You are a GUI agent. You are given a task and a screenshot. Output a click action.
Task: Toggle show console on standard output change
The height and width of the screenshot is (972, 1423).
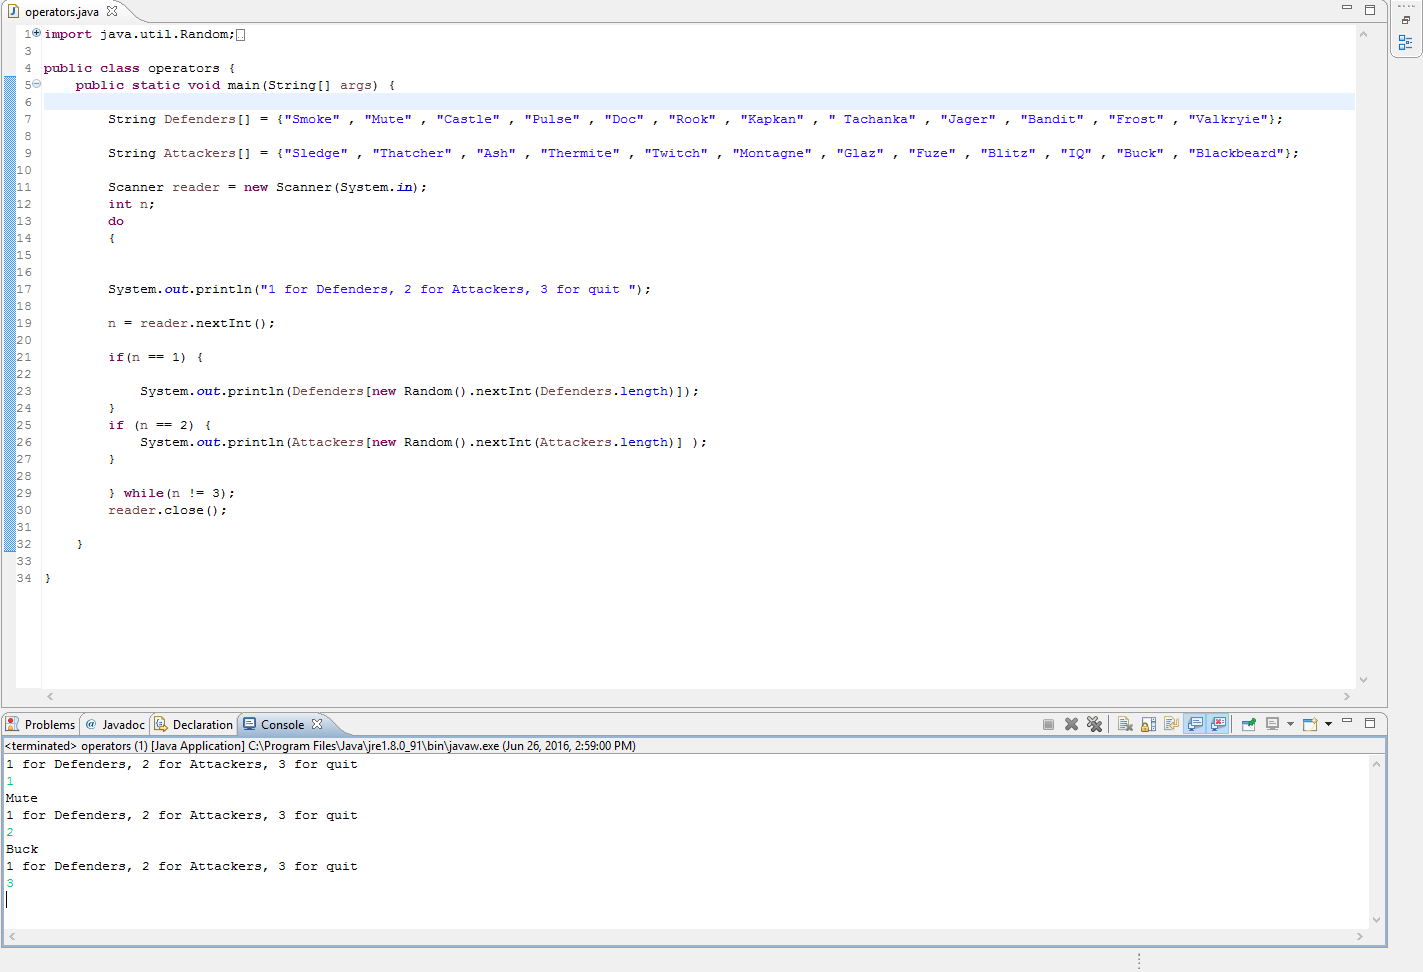(1195, 725)
